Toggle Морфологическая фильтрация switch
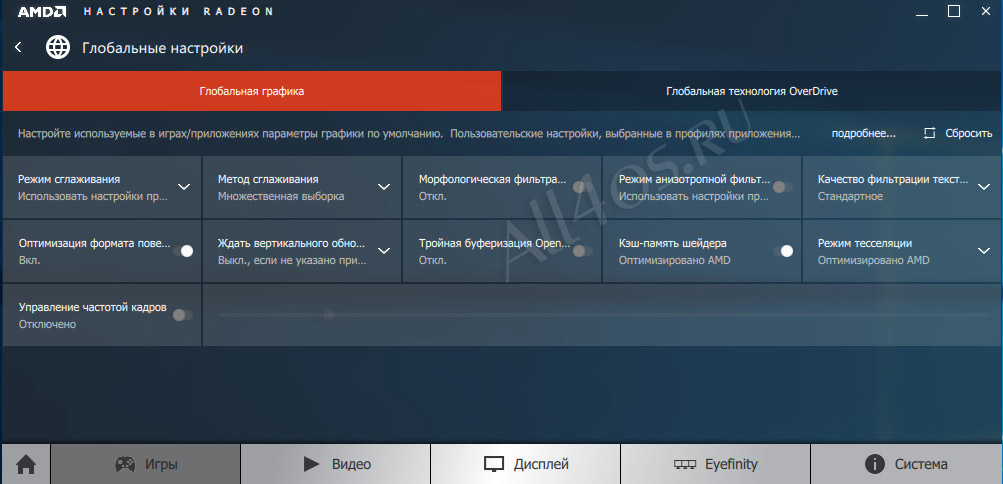 point(582,187)
